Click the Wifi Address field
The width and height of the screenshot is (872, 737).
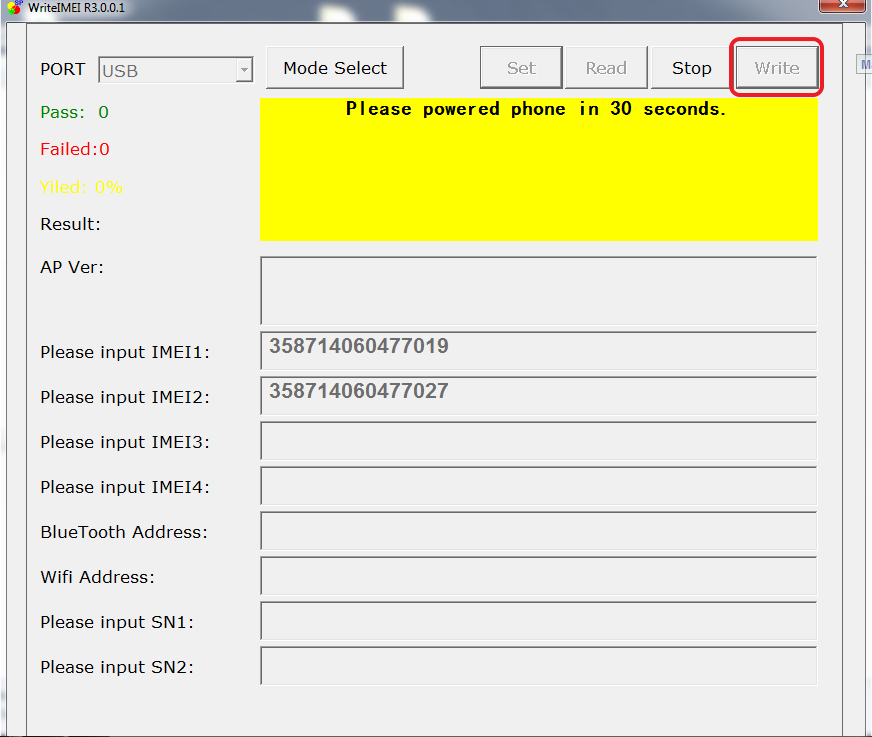point(538,576)
